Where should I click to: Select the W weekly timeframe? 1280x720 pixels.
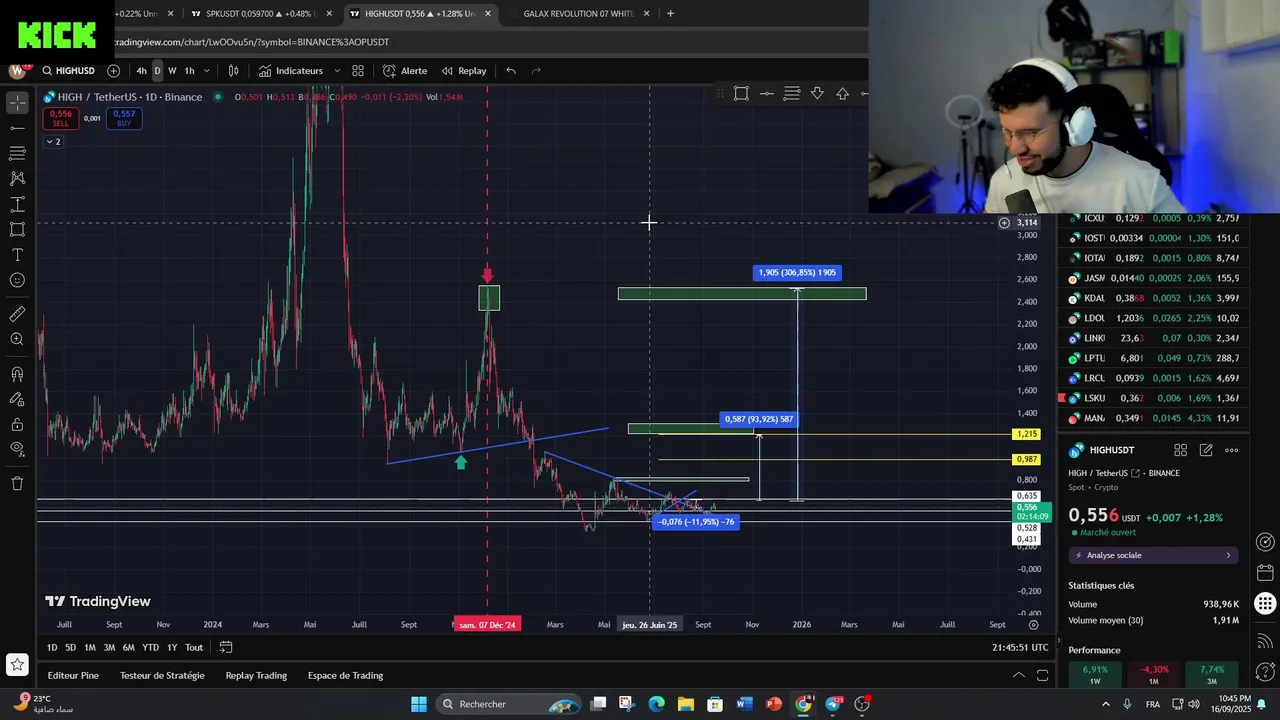[x=172, y=71]
